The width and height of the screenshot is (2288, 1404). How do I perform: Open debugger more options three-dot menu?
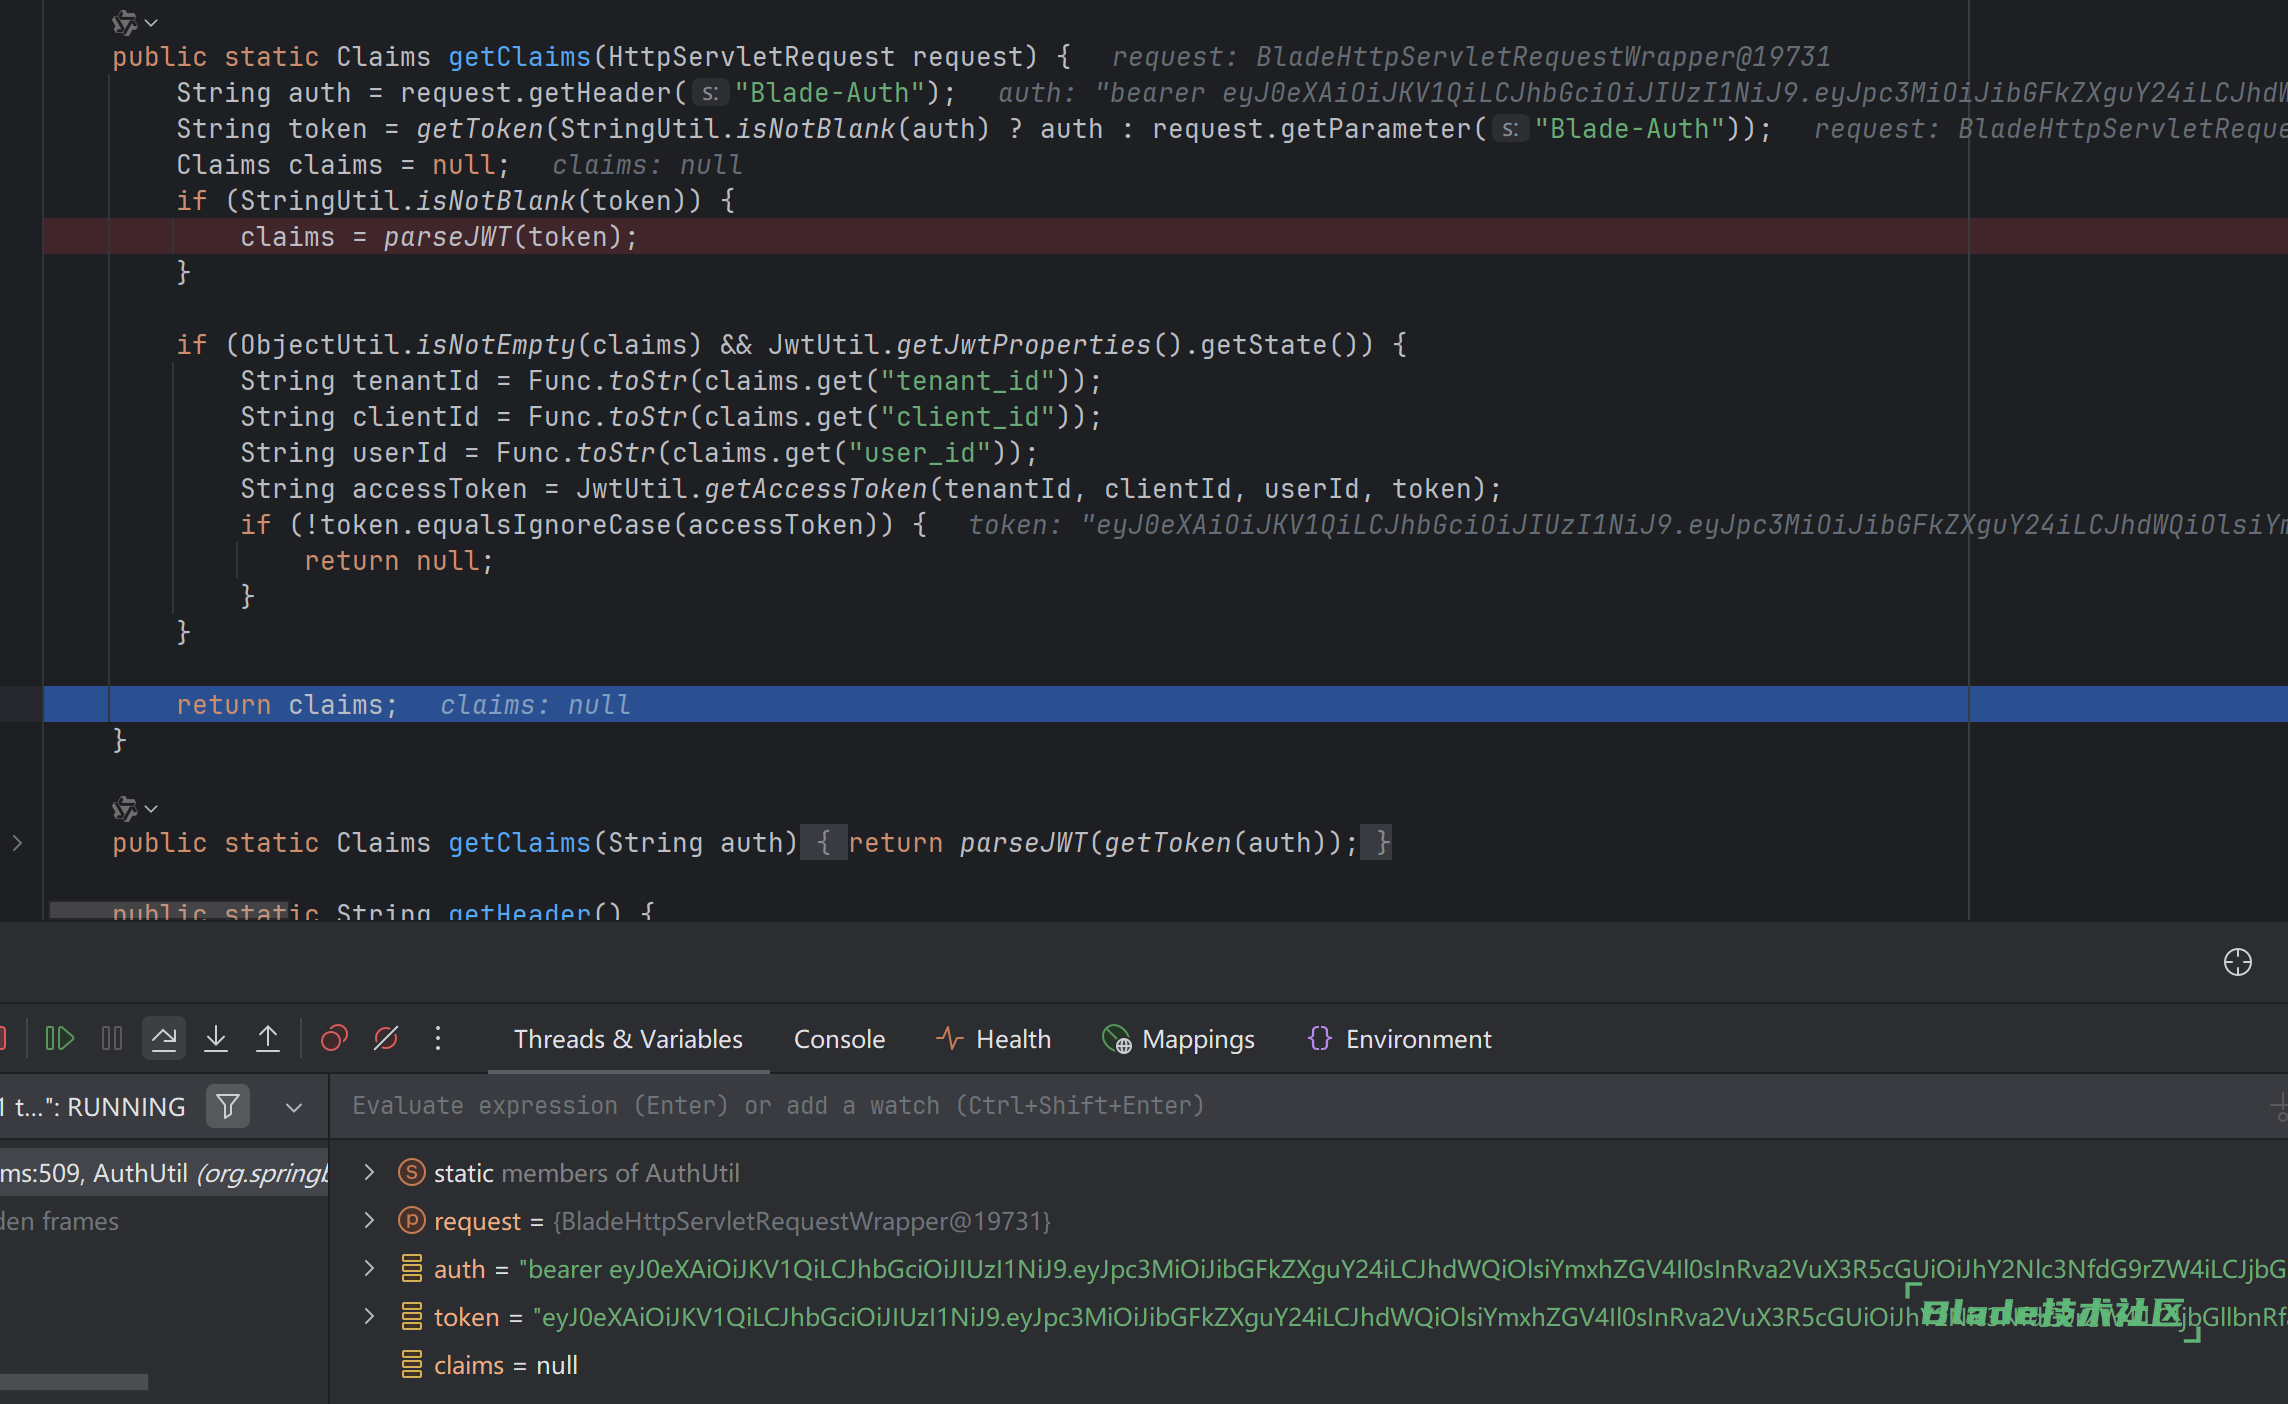click(438, 1039)
